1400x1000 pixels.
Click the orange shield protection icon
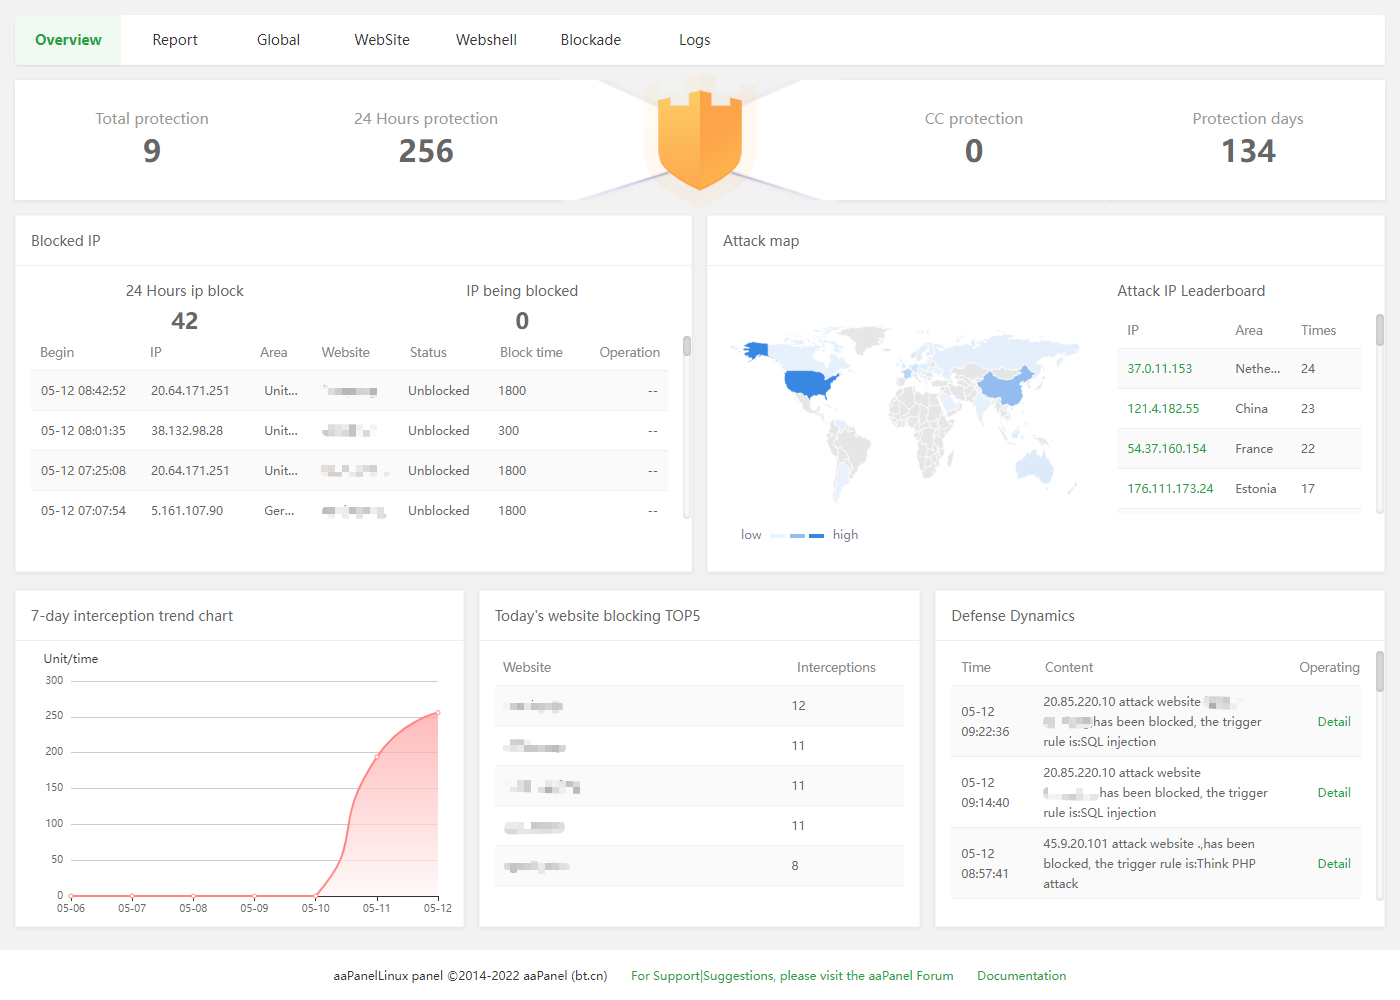[699, 139]
